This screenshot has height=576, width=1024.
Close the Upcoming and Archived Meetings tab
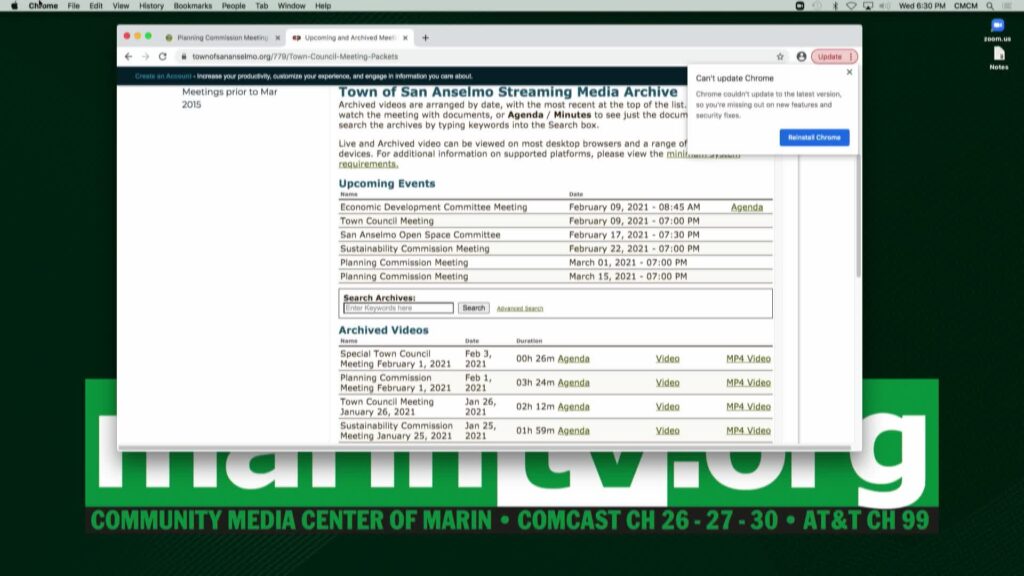pyautogui.click(x=405, y=38)
